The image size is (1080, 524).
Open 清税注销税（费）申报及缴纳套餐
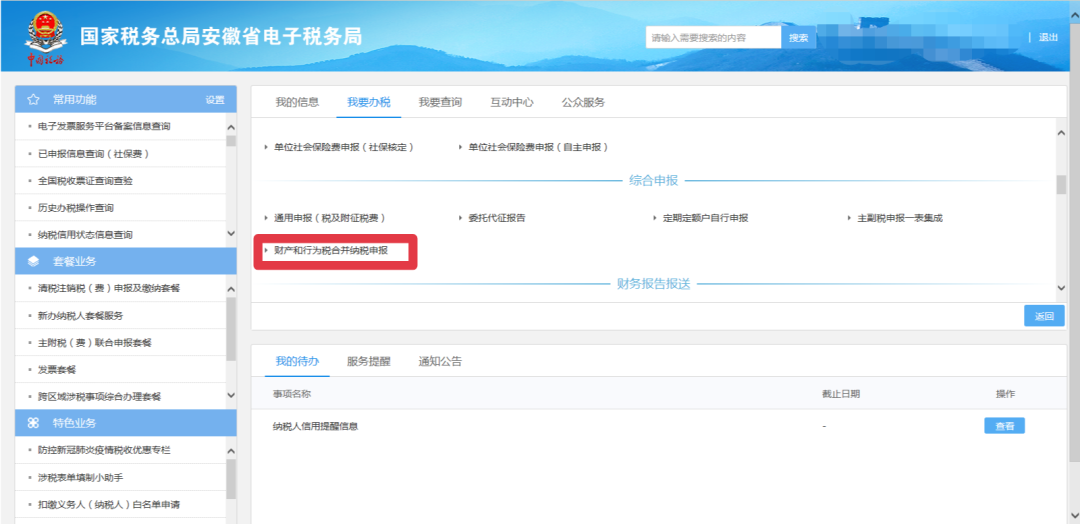(x=109, y=288)
